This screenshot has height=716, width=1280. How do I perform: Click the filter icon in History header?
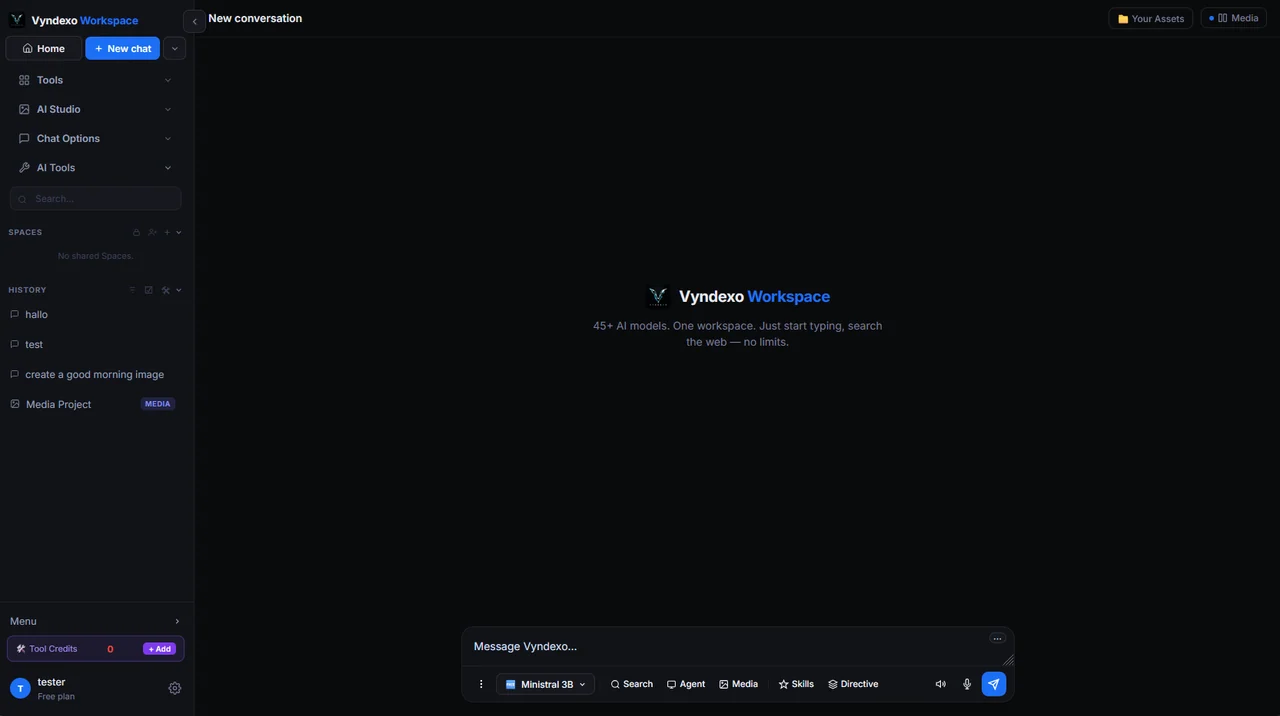132,290
